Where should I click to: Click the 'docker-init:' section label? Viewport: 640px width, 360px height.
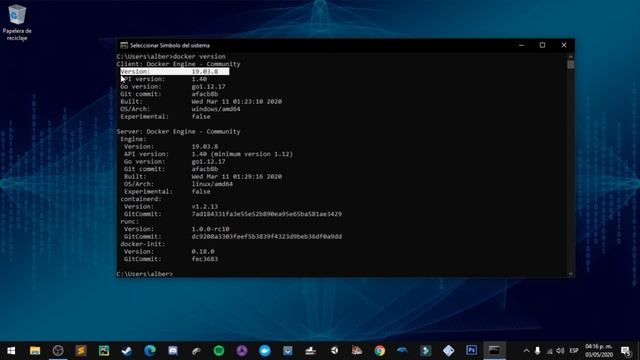point(142,244)
